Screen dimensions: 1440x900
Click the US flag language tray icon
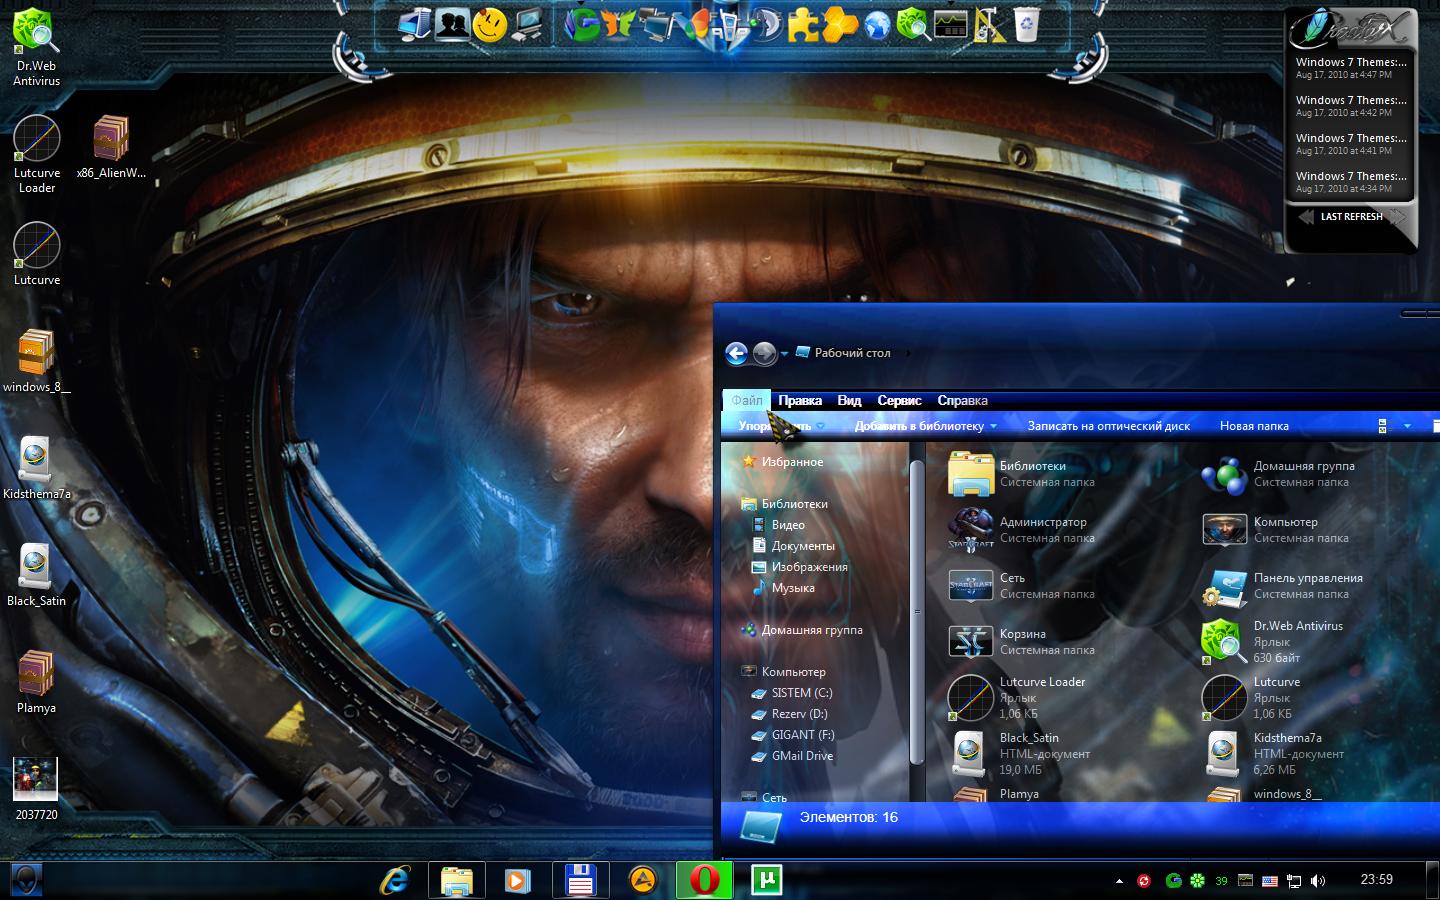tap(1270, 881)
